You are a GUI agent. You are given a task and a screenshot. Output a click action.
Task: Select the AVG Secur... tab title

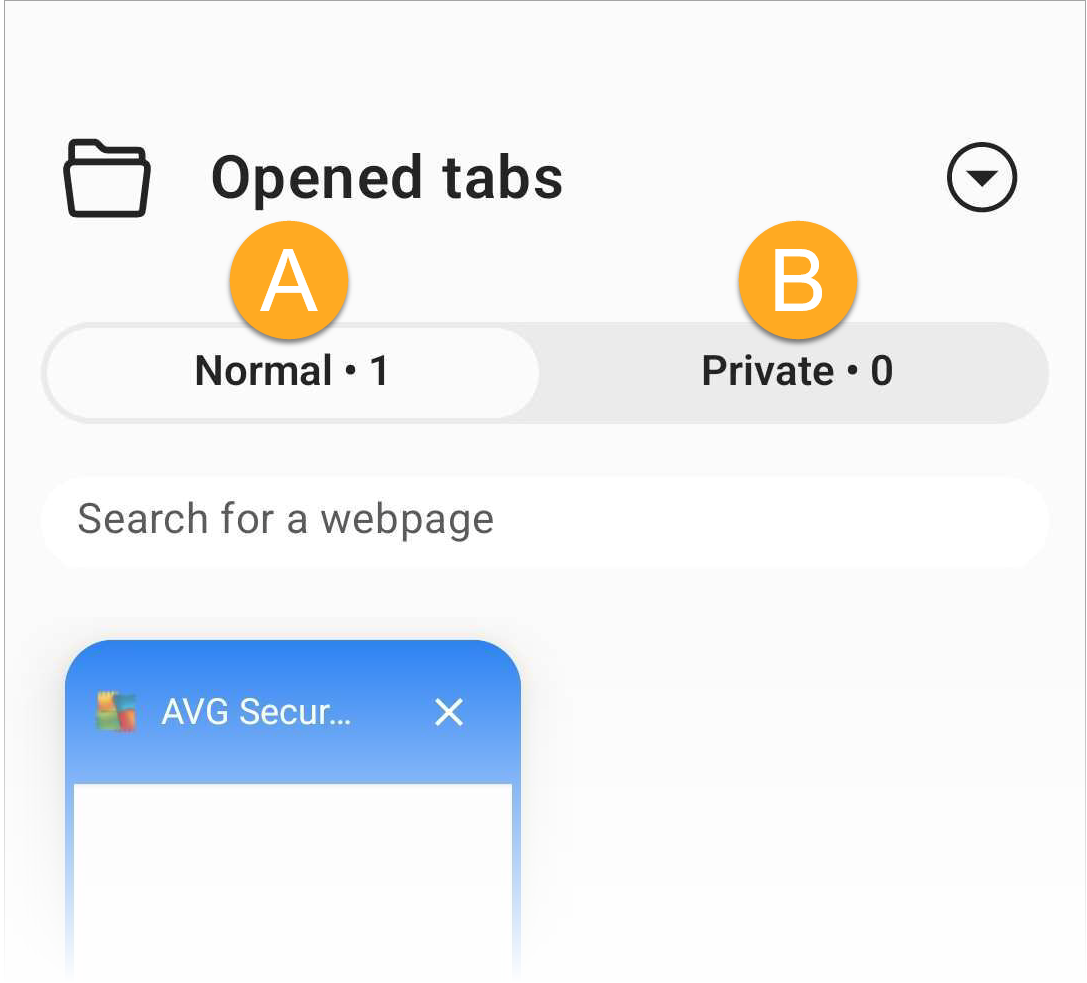[x=256, y=712]
